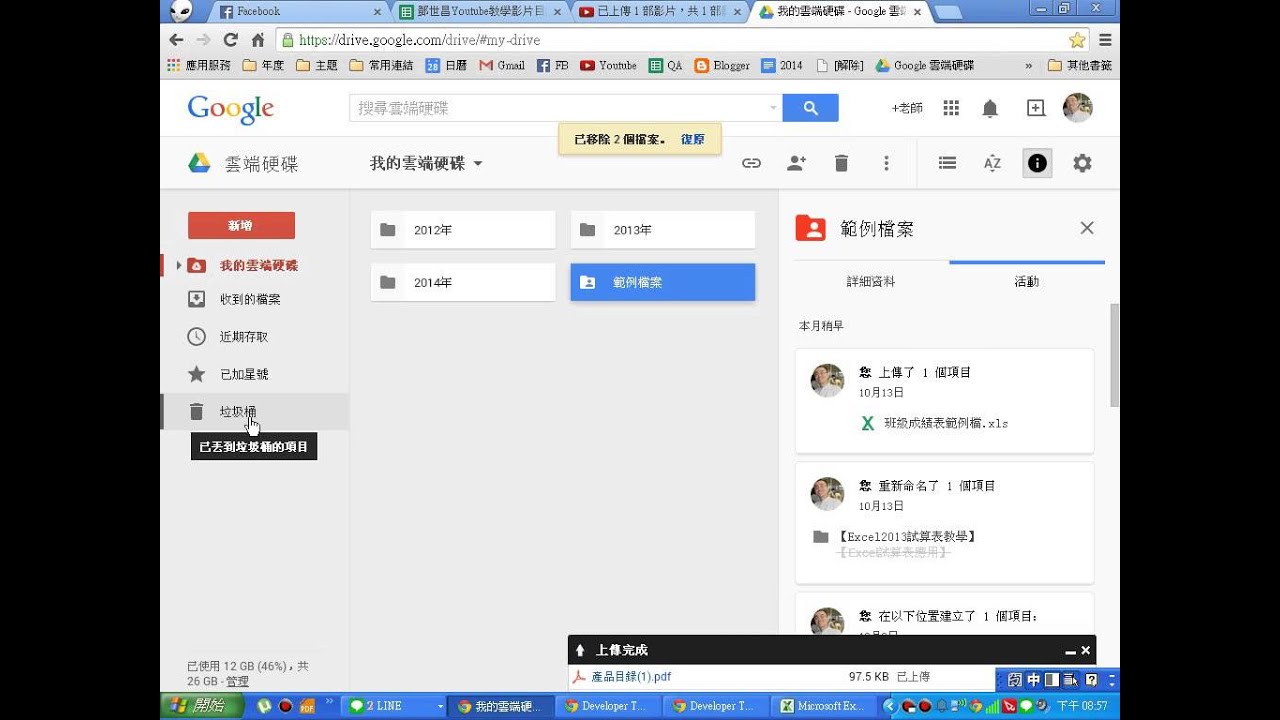Viewport: 1280px width, 720px height.
Task: Expand the 我的雲端硬碟 tree arrow
Action: click(179, 265)
